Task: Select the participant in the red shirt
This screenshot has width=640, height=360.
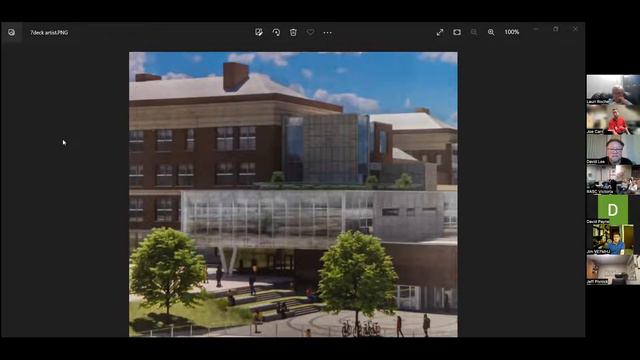Action: click(x=613, y=120)
